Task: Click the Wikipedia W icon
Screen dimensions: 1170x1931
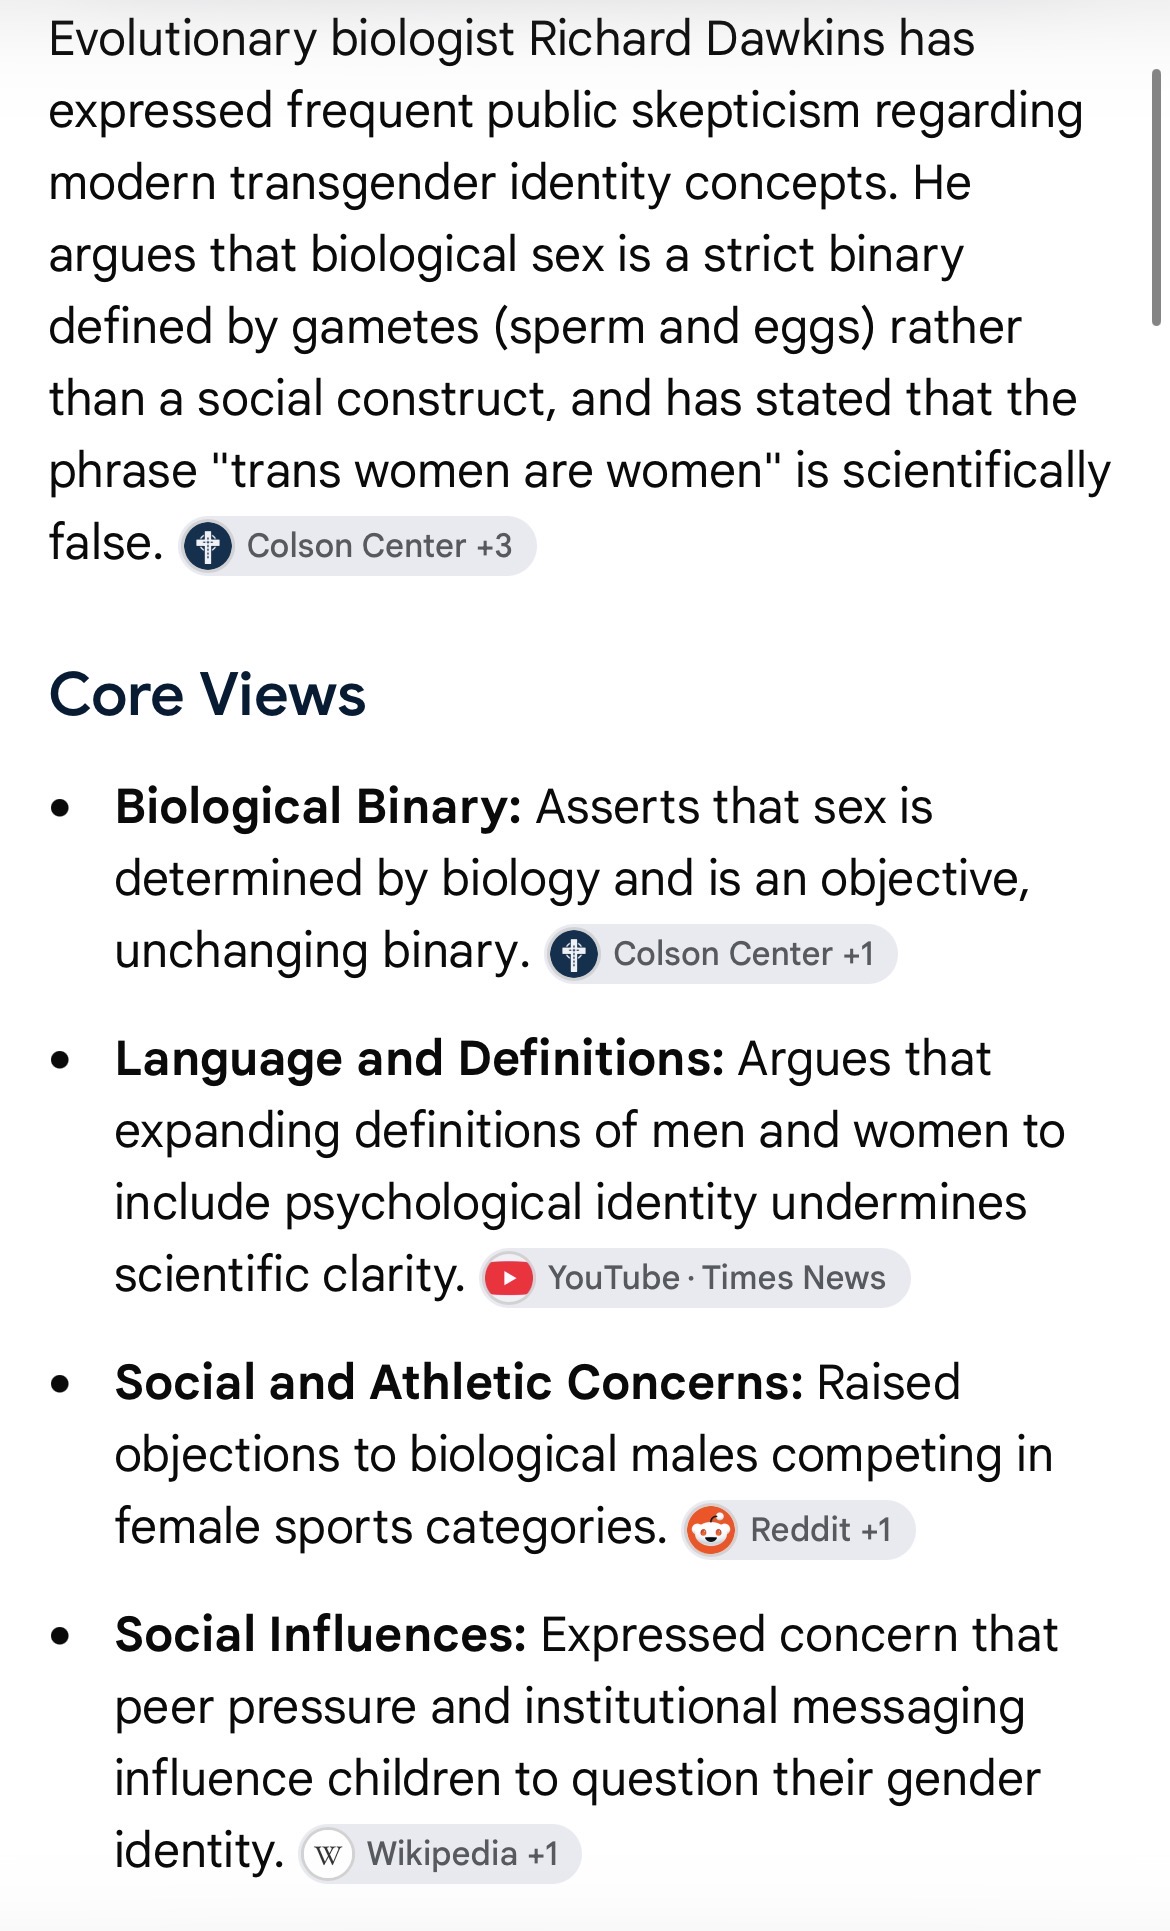Action: (x=328, y=1854)
